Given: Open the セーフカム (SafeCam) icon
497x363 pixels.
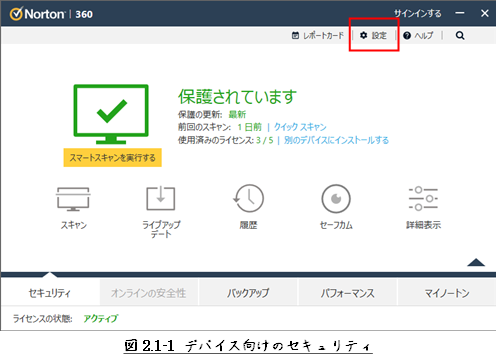Looking at the screenshot, I should pos(336,199).
